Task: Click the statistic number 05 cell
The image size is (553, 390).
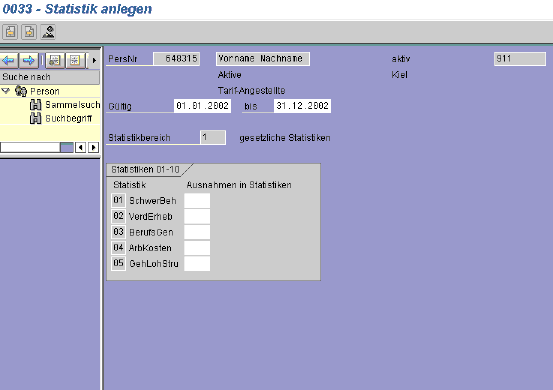Action: [118, 263]
